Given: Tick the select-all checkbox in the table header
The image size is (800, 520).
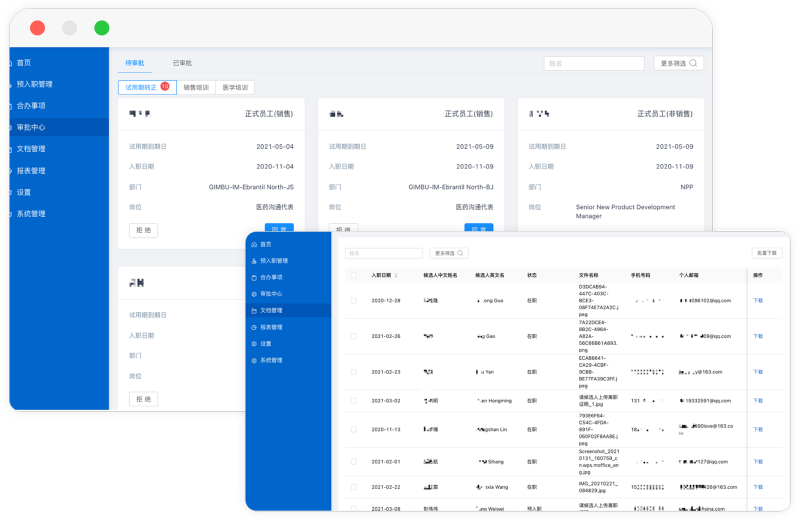Looking at the screenshot, I should [353, 275].
